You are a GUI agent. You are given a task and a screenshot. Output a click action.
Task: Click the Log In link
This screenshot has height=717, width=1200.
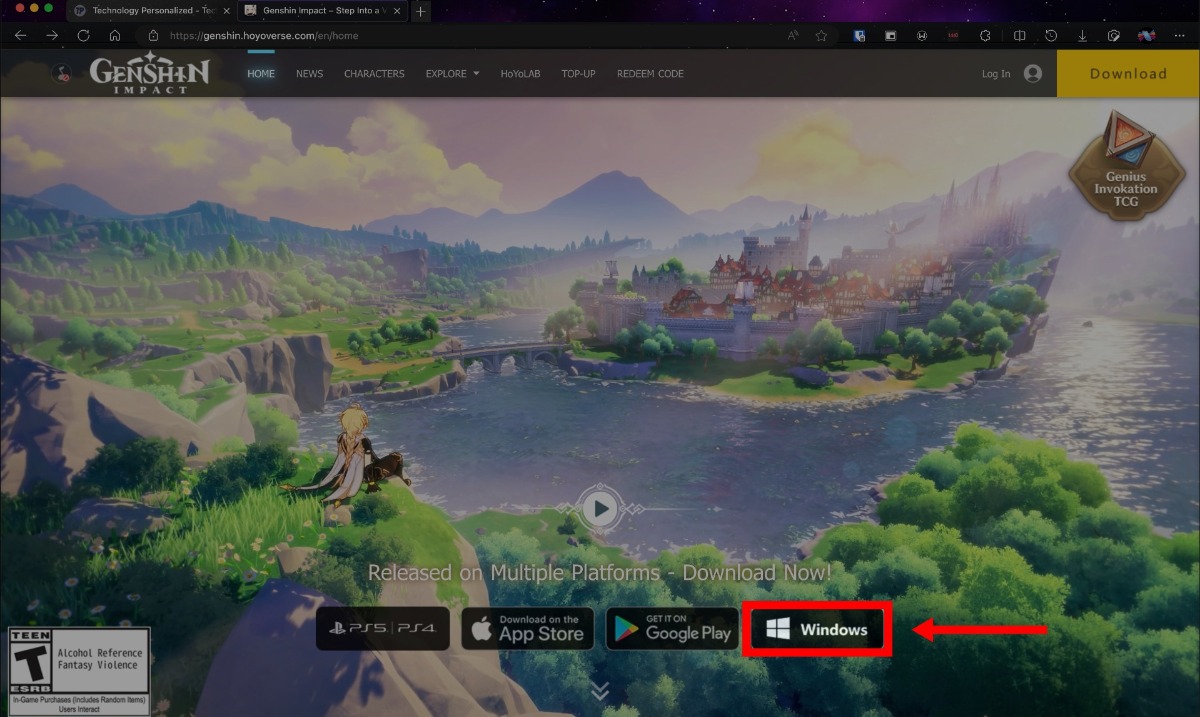pos(996,74)
